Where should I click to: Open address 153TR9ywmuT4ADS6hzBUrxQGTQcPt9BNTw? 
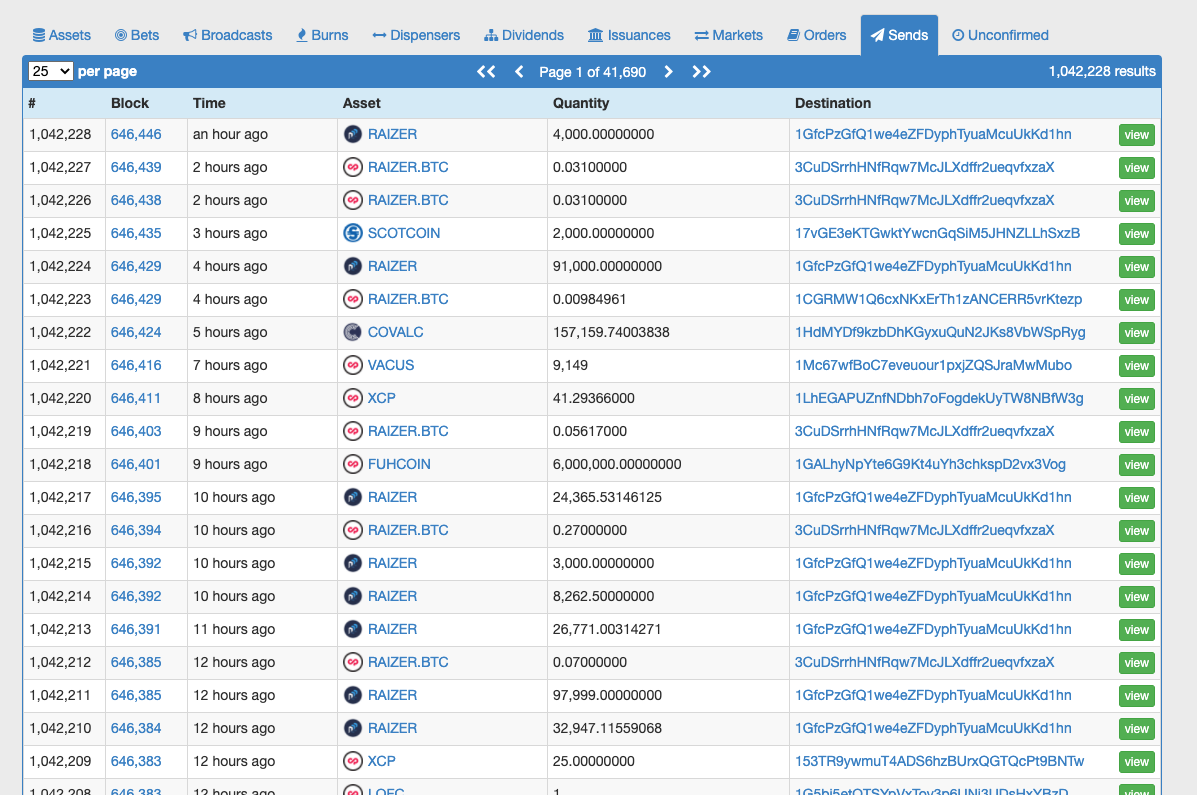[939, 761]
